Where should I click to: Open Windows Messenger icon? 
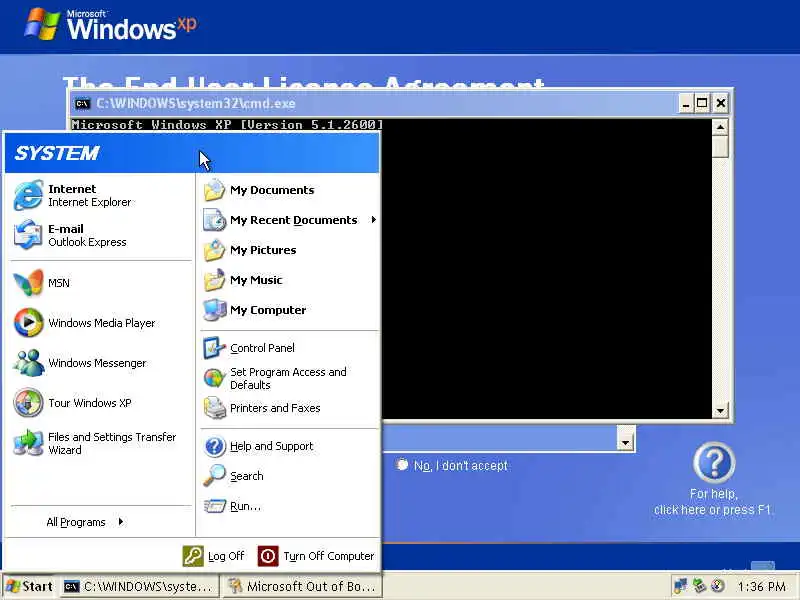point(28,363)
